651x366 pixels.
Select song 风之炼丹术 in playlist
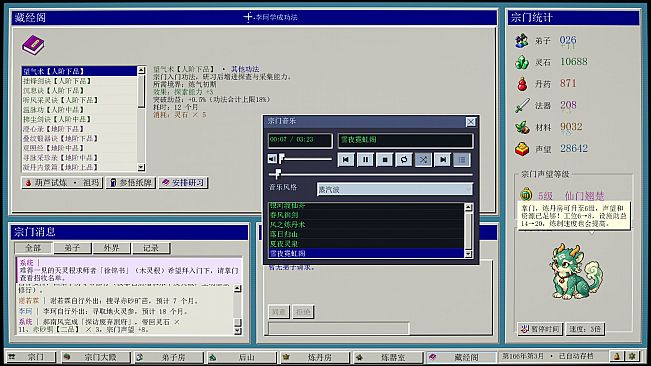point(366,224)
